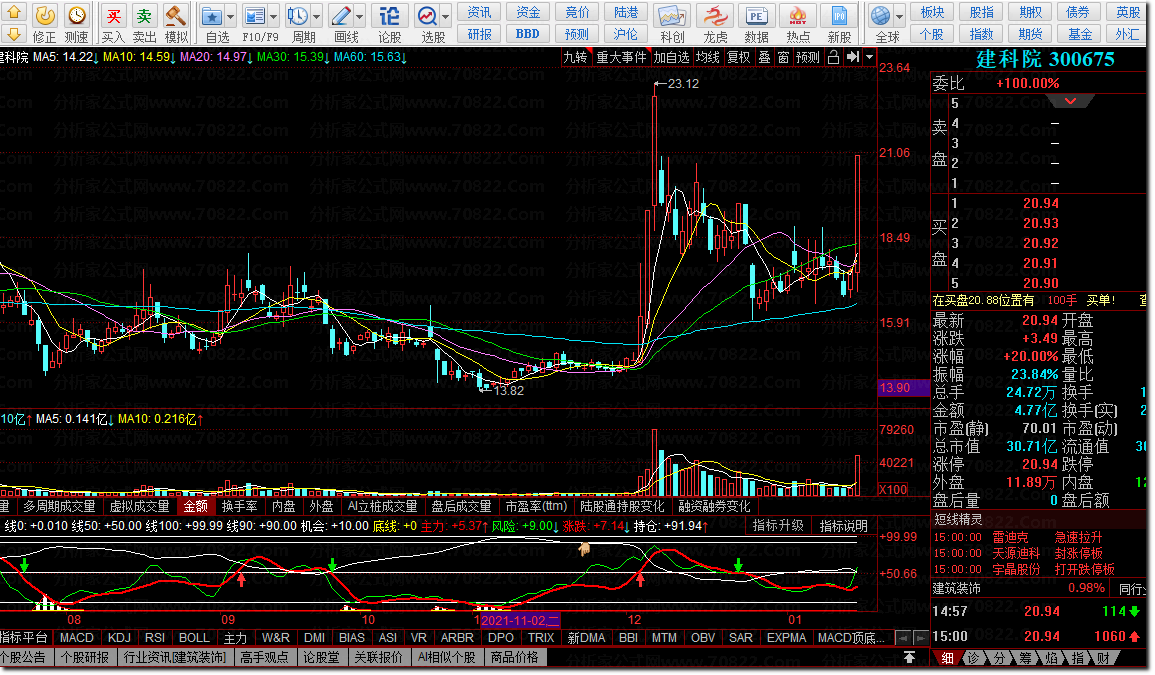Open the 商品价格 commodity prices tab

pos(515,657)
